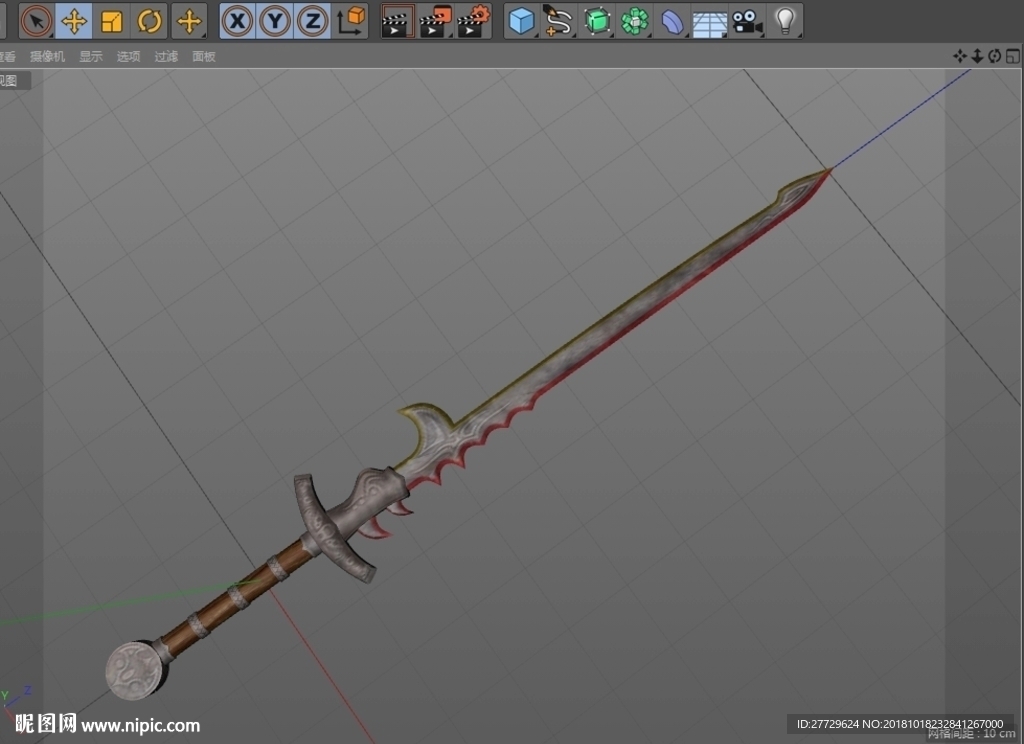
Task: Open the 过滤 menu
Action: pyautogui.click(x=166, y=56)
